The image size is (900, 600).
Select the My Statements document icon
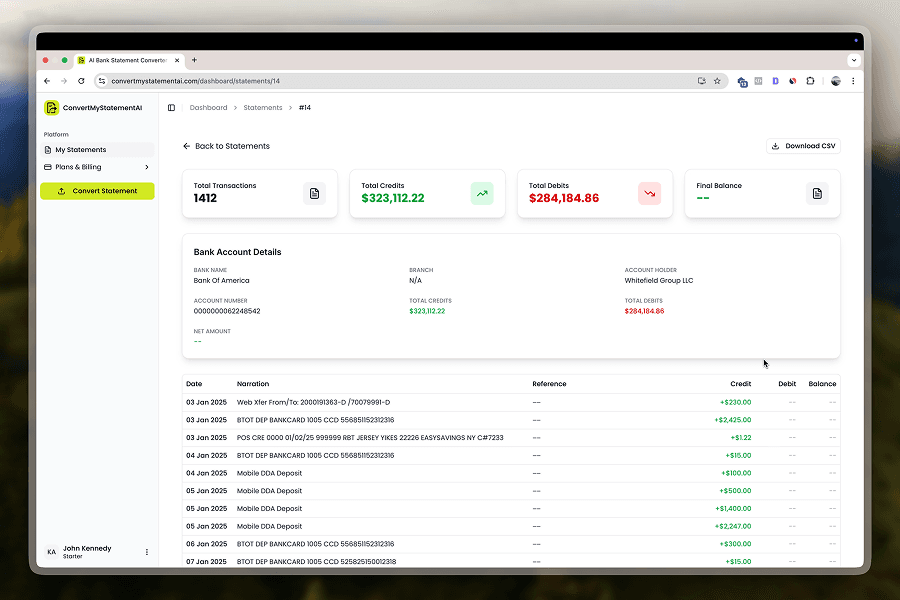pyautogui.click(x=48, y=150)
